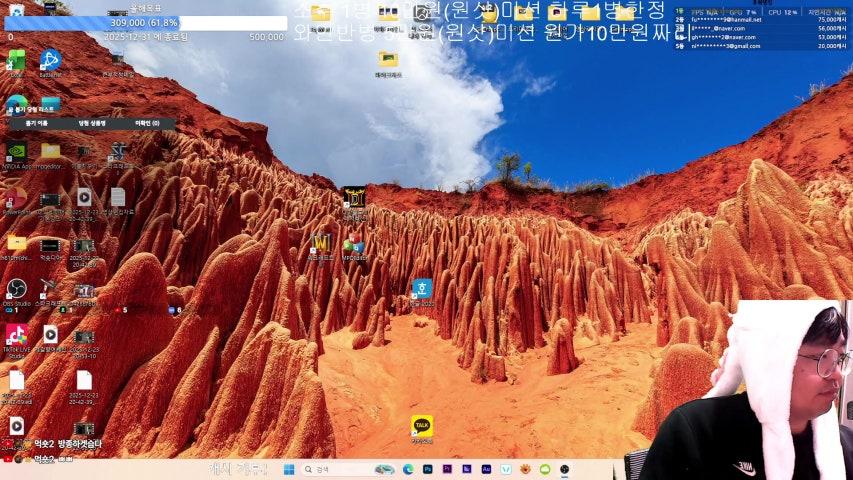This screenshot has height=480, width=853.
Task: Open Premiere Pro from the taskbar
Action: (447, 469)
